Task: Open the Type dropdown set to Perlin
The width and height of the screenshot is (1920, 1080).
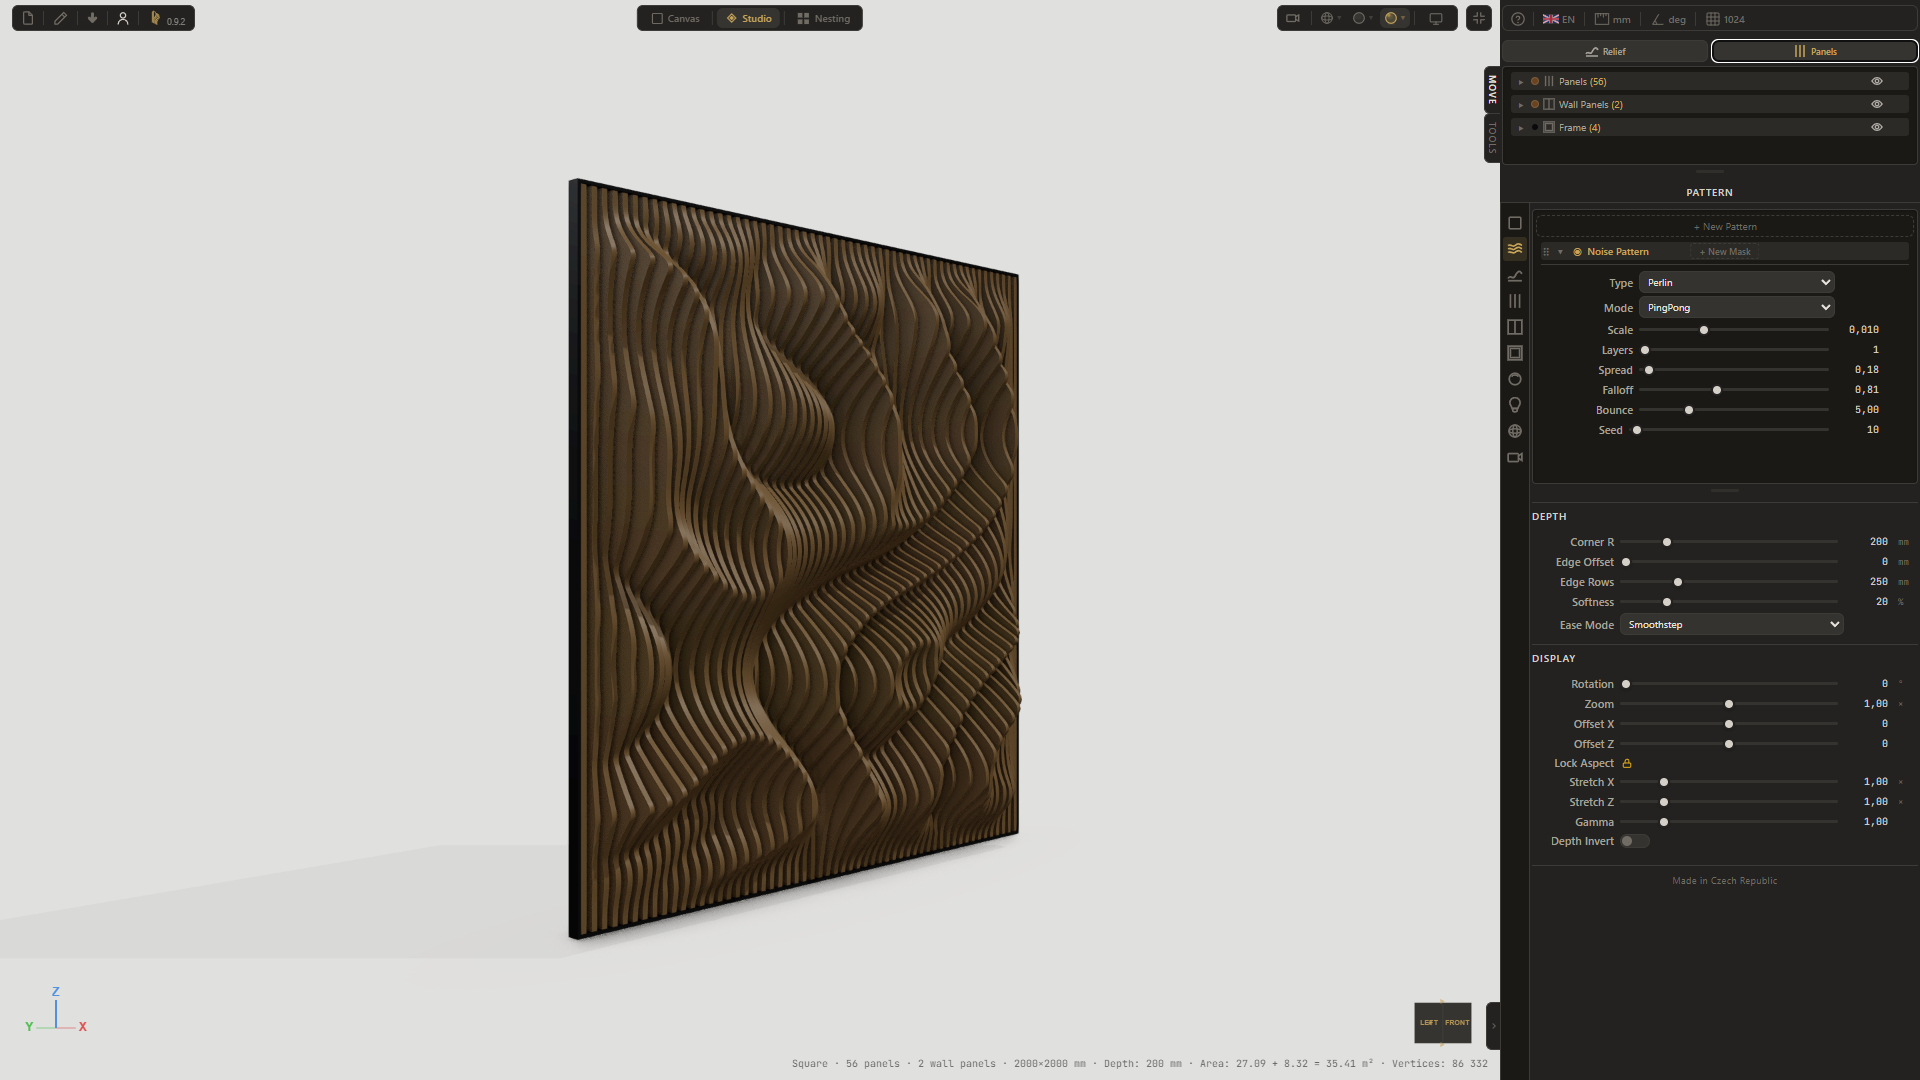Action: [x=1736, y=282]
